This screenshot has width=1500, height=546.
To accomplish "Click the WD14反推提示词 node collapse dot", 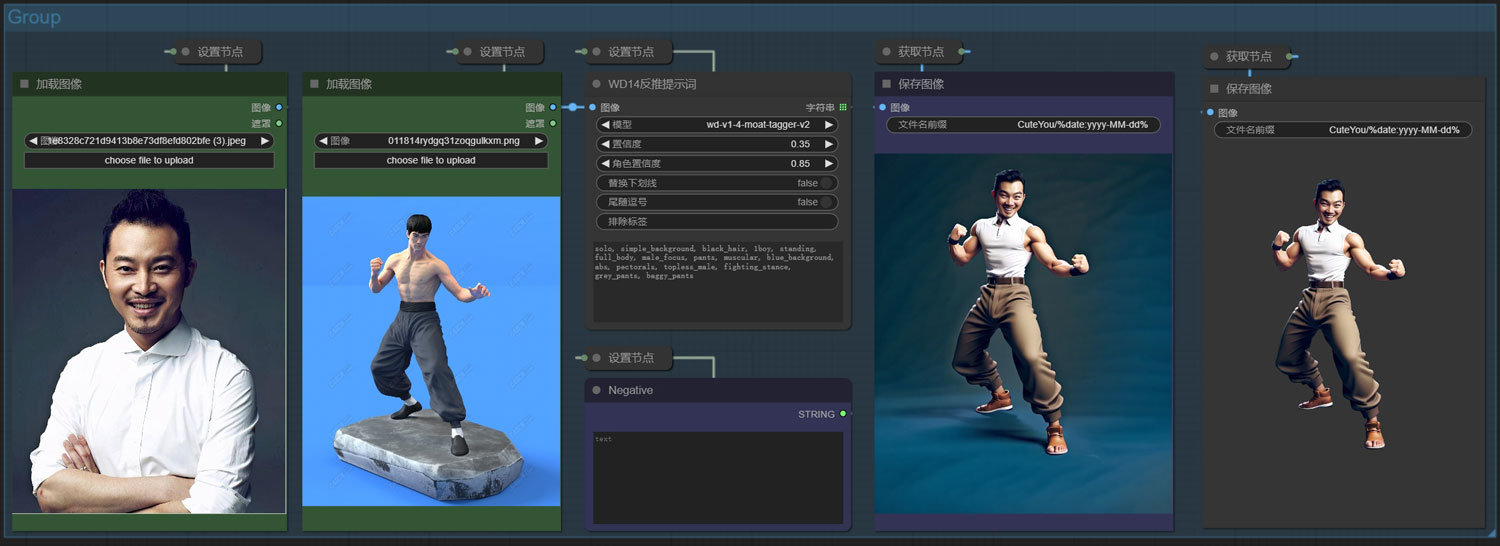I will pos(597,85).
